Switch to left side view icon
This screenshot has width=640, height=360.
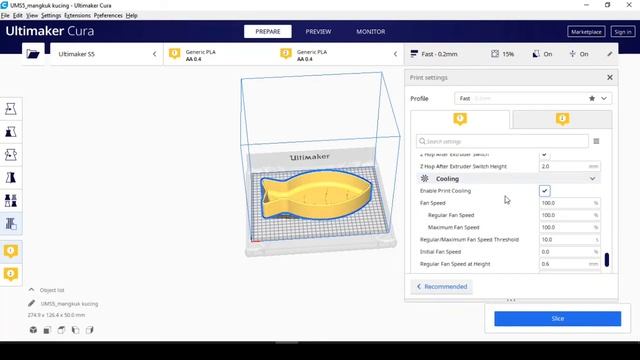[76, 330]
